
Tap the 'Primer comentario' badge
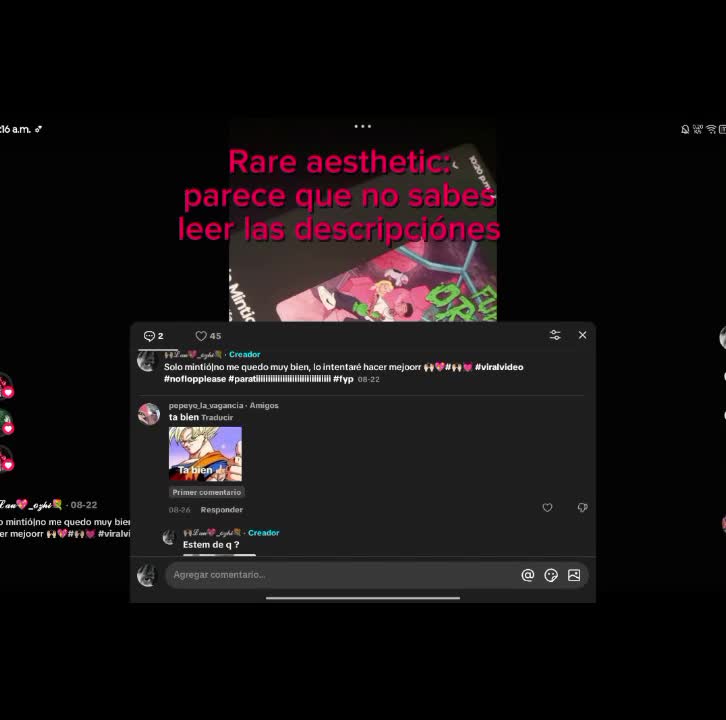pyautogui.click(x=207, y=492)
